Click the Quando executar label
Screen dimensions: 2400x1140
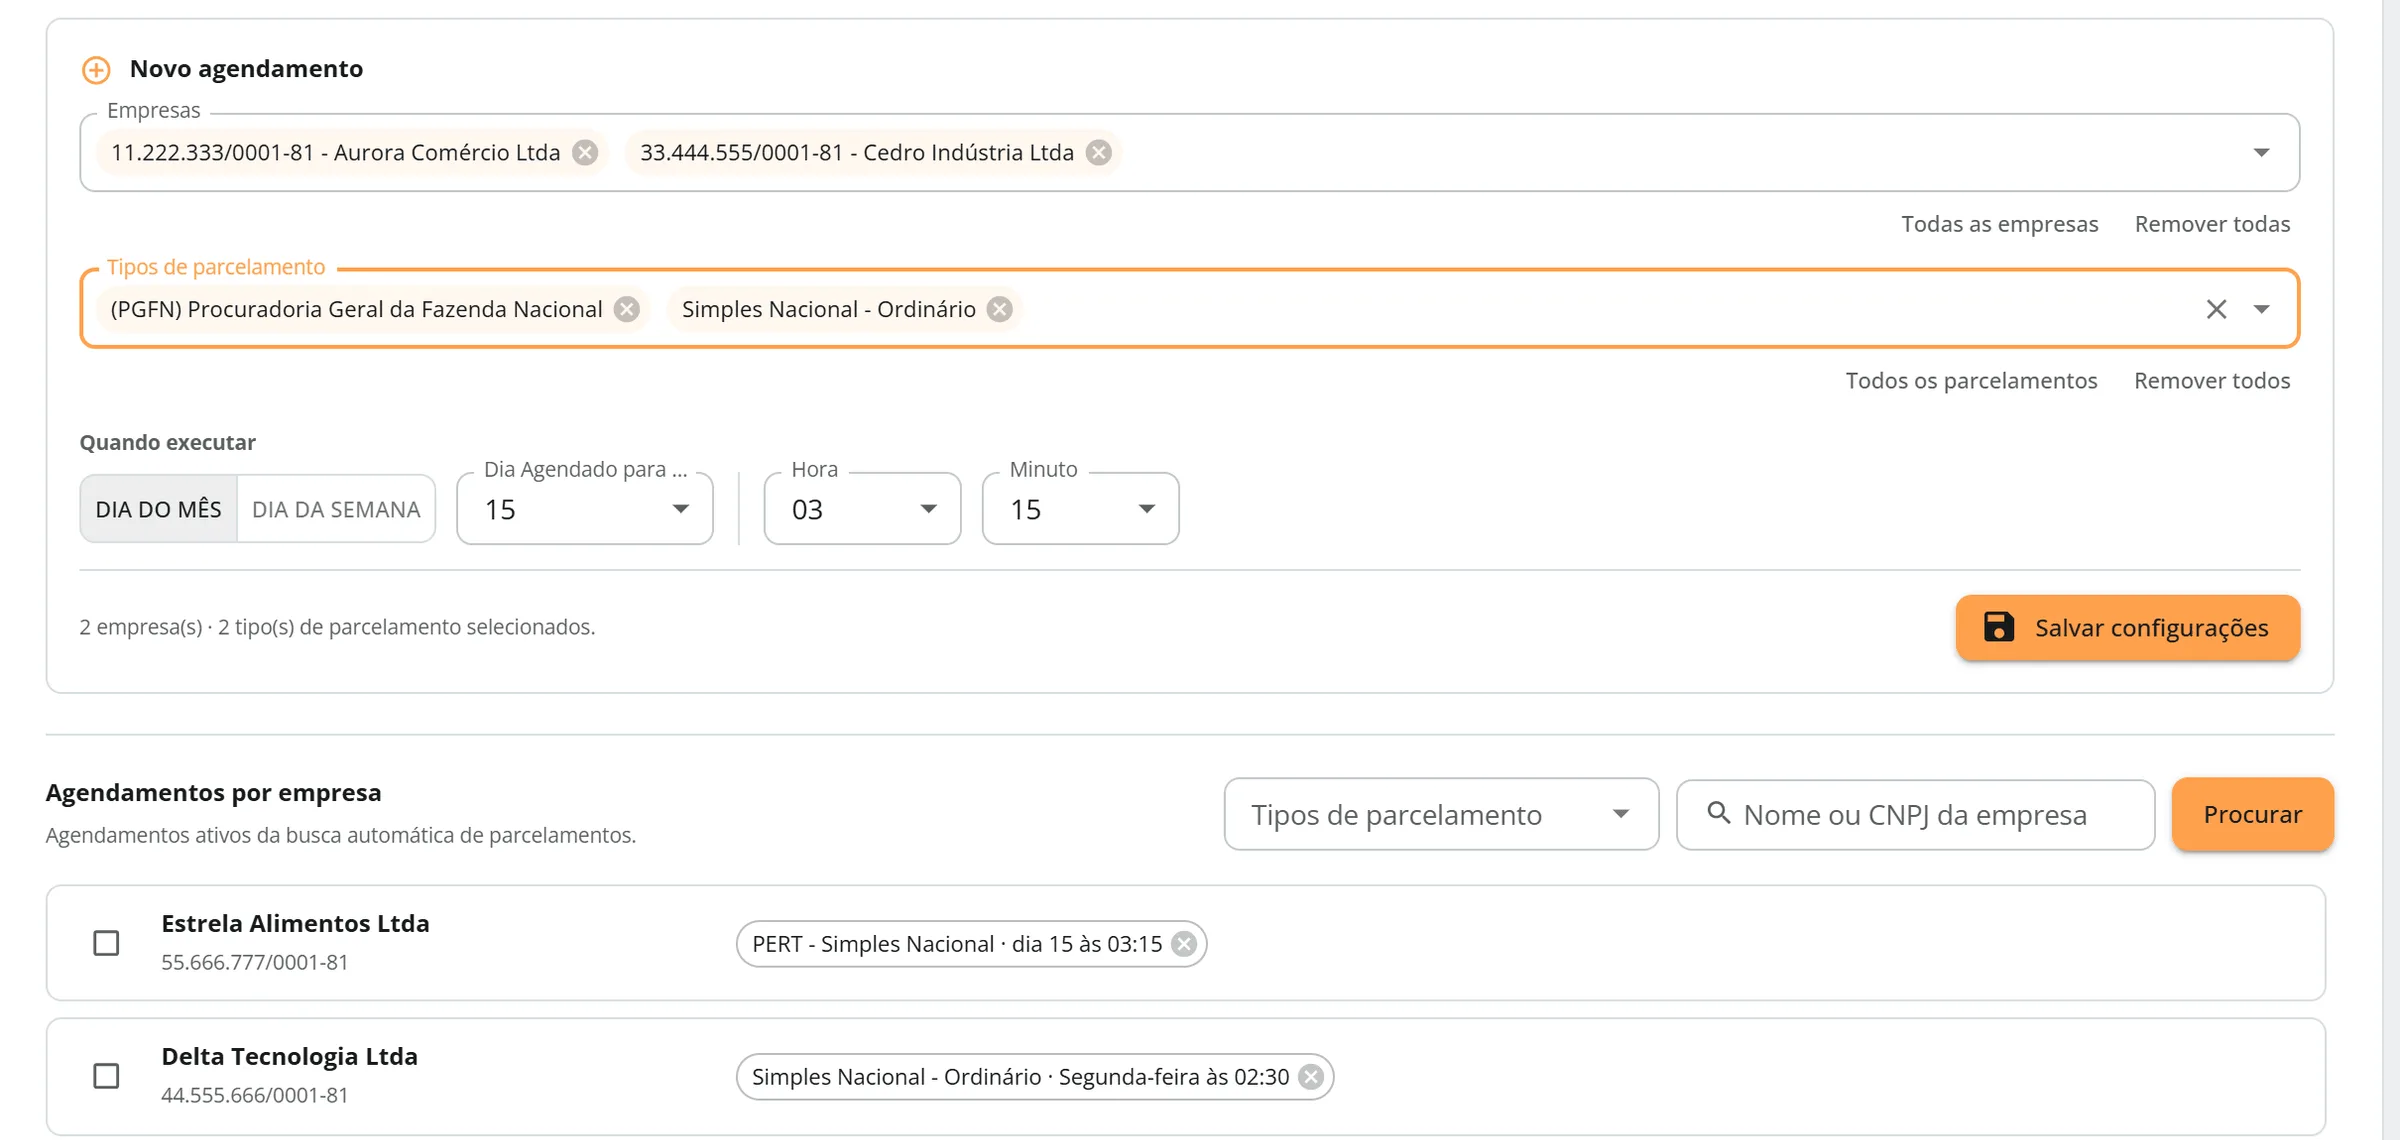[168, 442]
